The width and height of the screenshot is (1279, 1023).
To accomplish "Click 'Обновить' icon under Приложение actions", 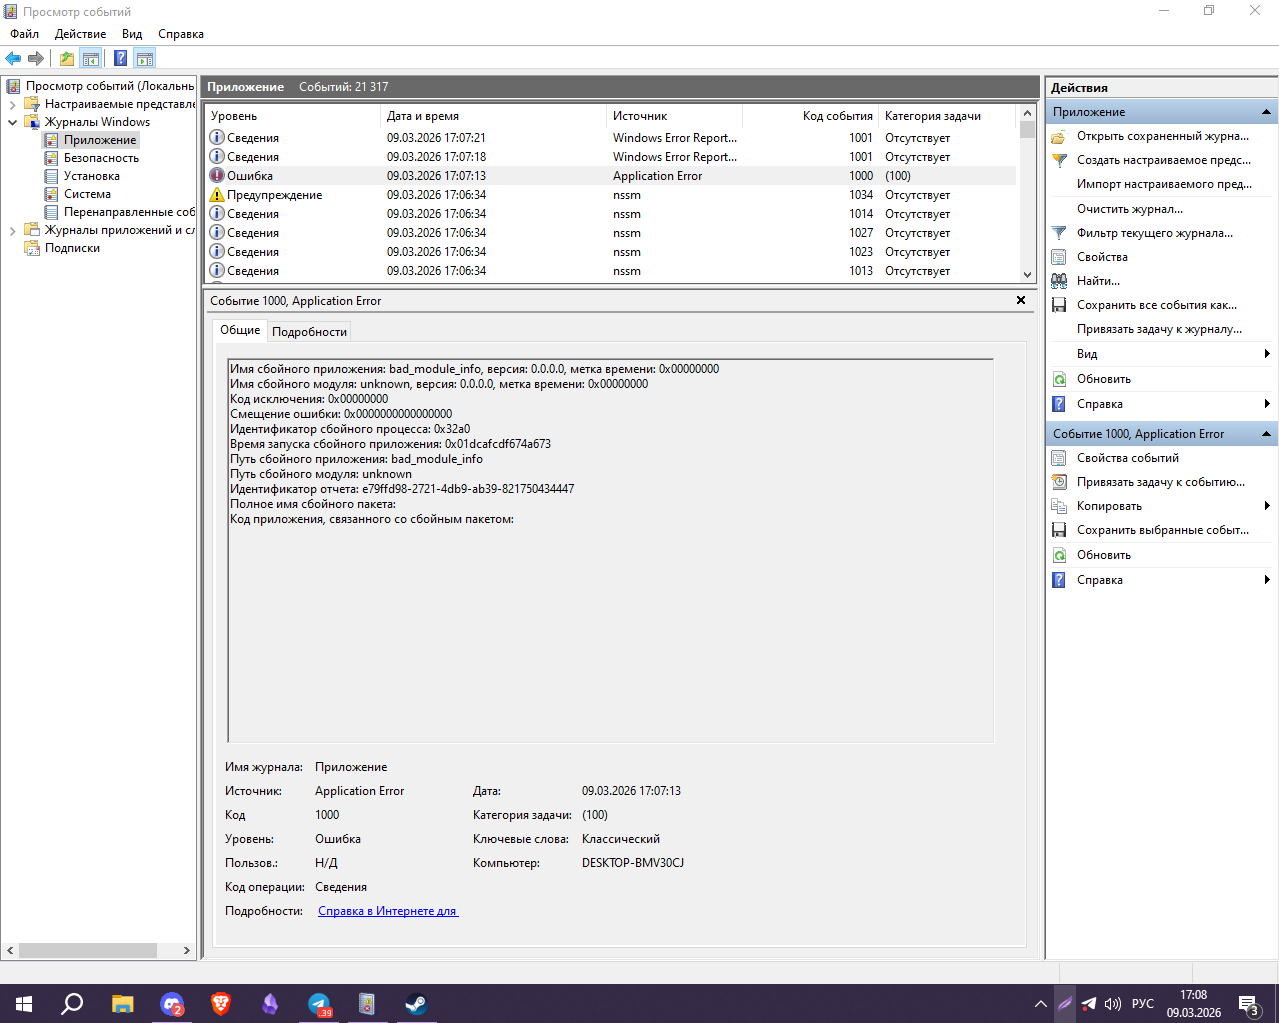I will 1059,379.
